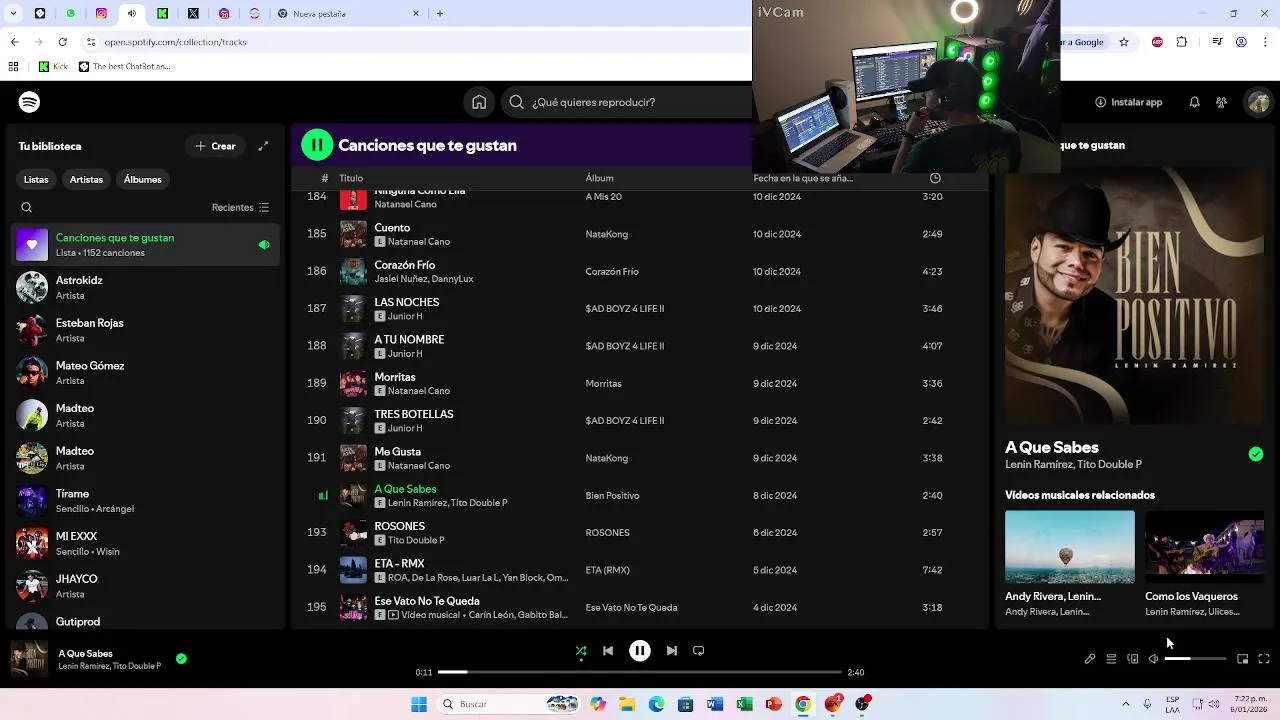Skip to next track
The width and height of the screenshot is (1280, 720).
click(671, 651)
